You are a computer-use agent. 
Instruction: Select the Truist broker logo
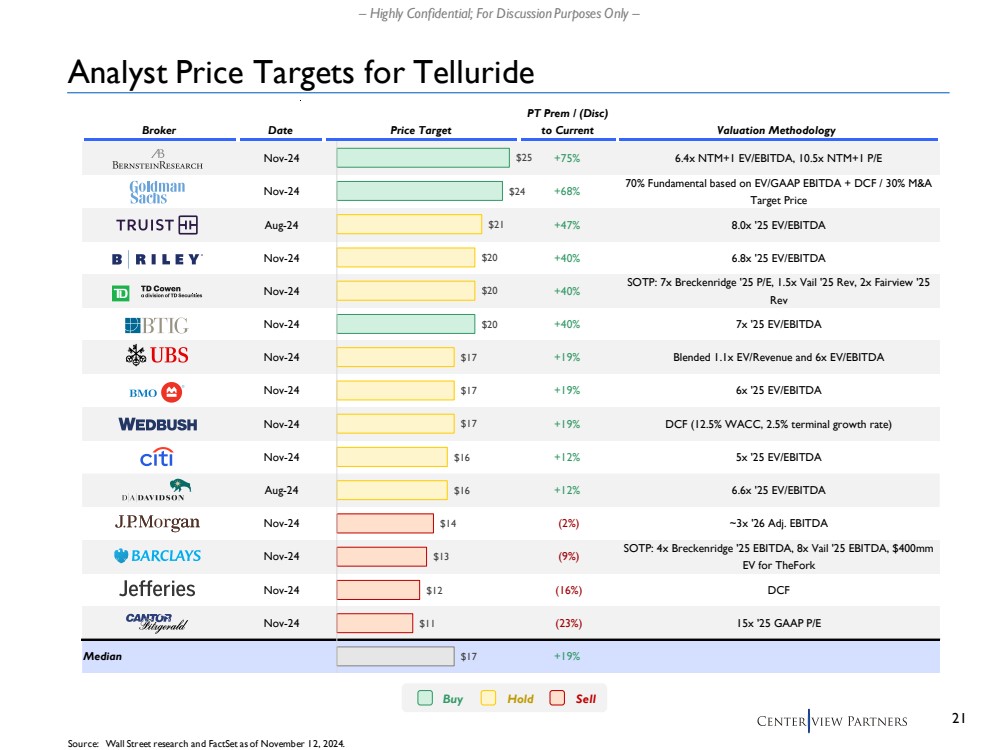(x=158, y=225)
